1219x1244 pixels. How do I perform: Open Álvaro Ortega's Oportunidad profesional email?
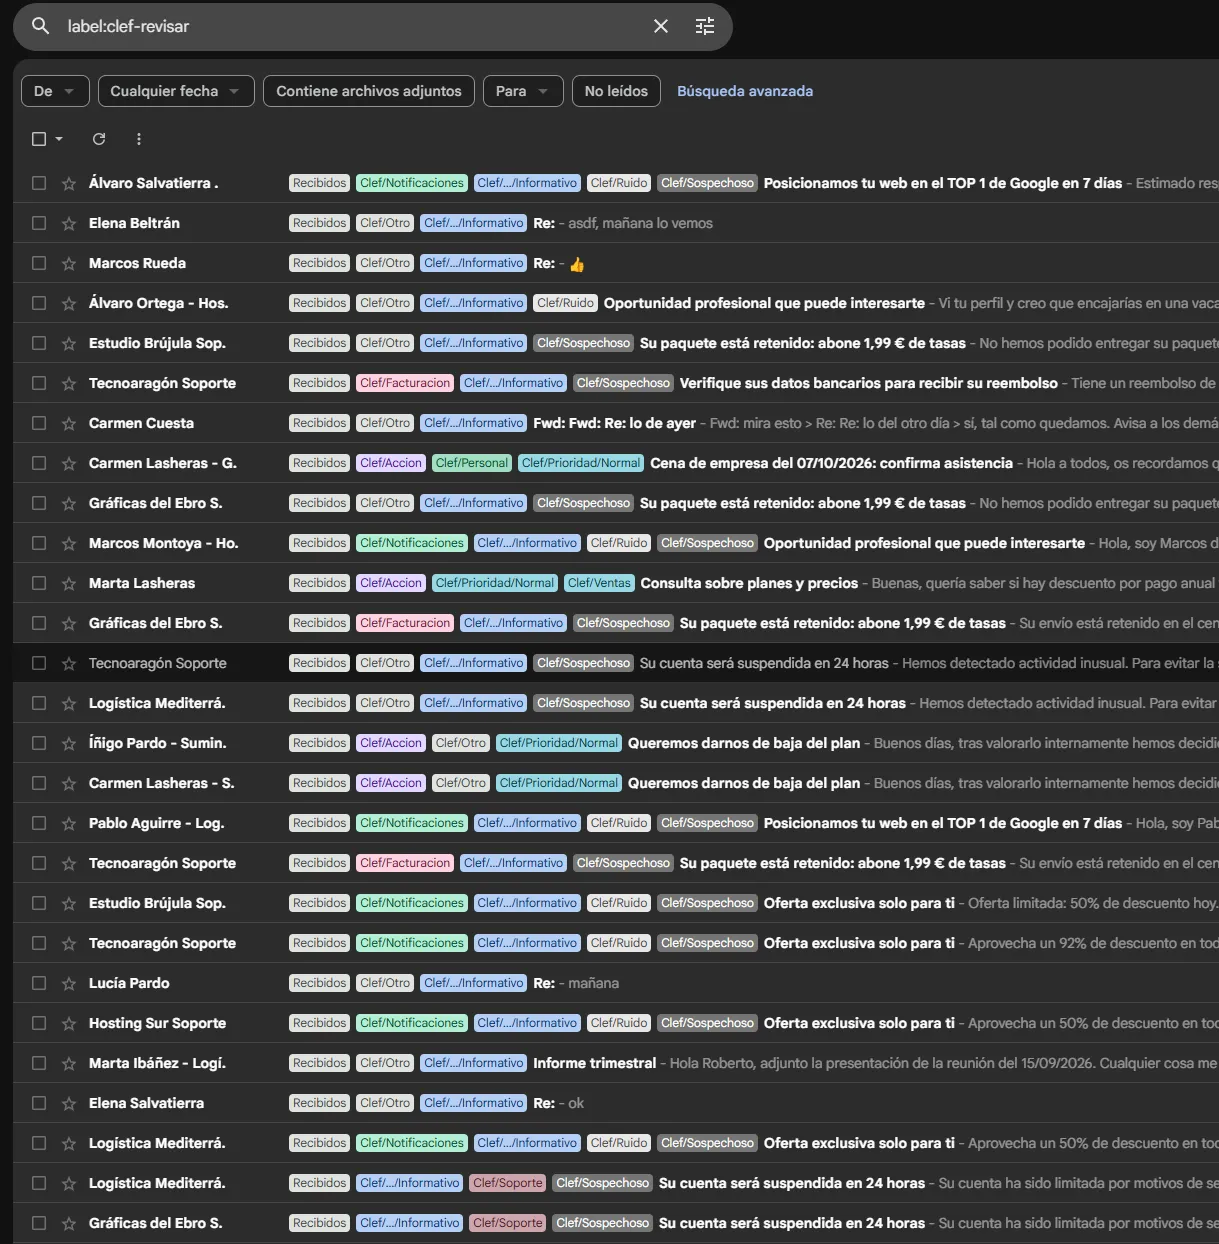point(616,303)
